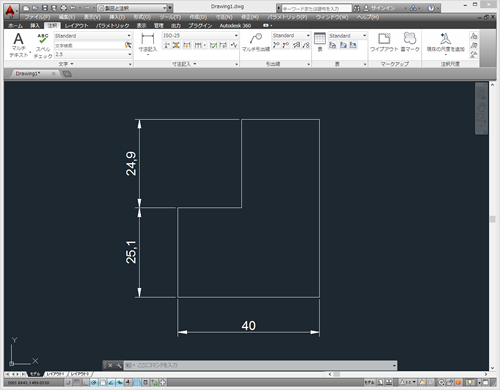Open the ツール(T) menu
This screenshot has width=500, height=390.
click(170, 17)
